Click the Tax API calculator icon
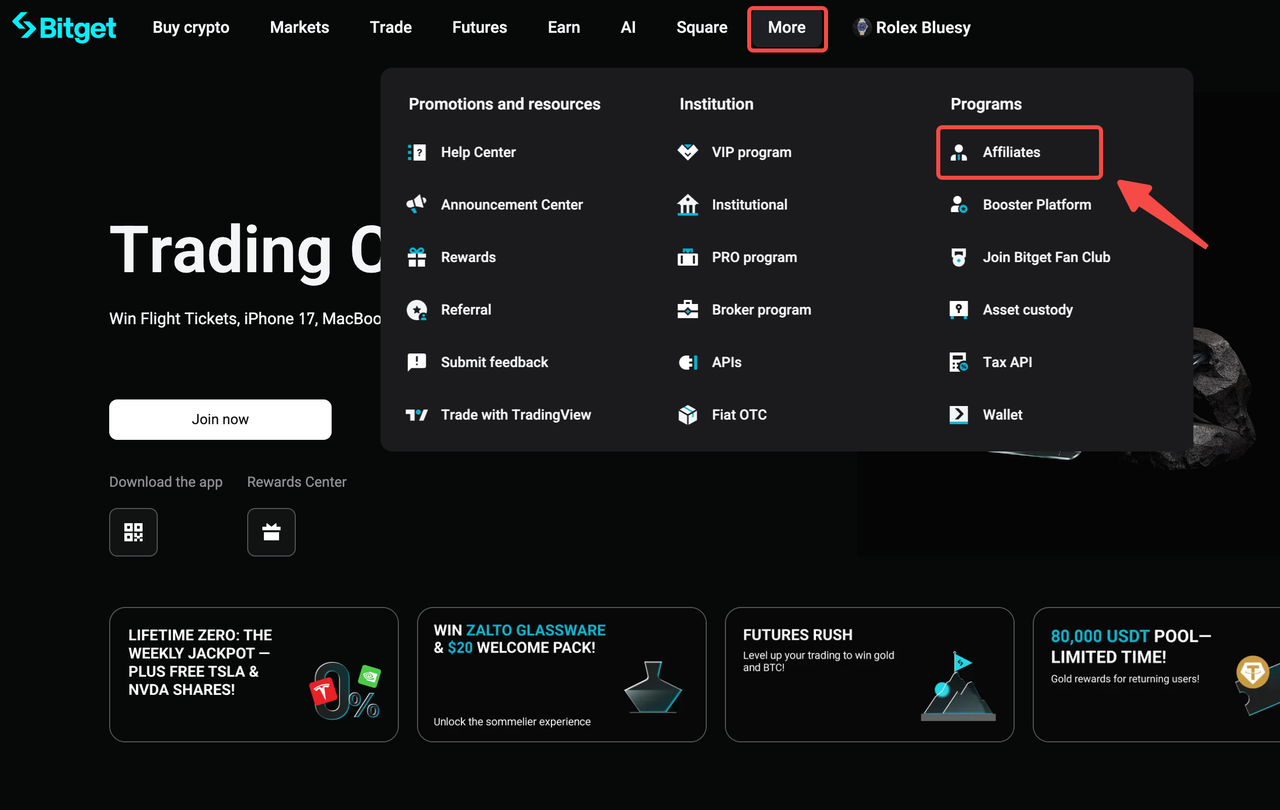Screen dimensions: 1280x810 [959, 362]
